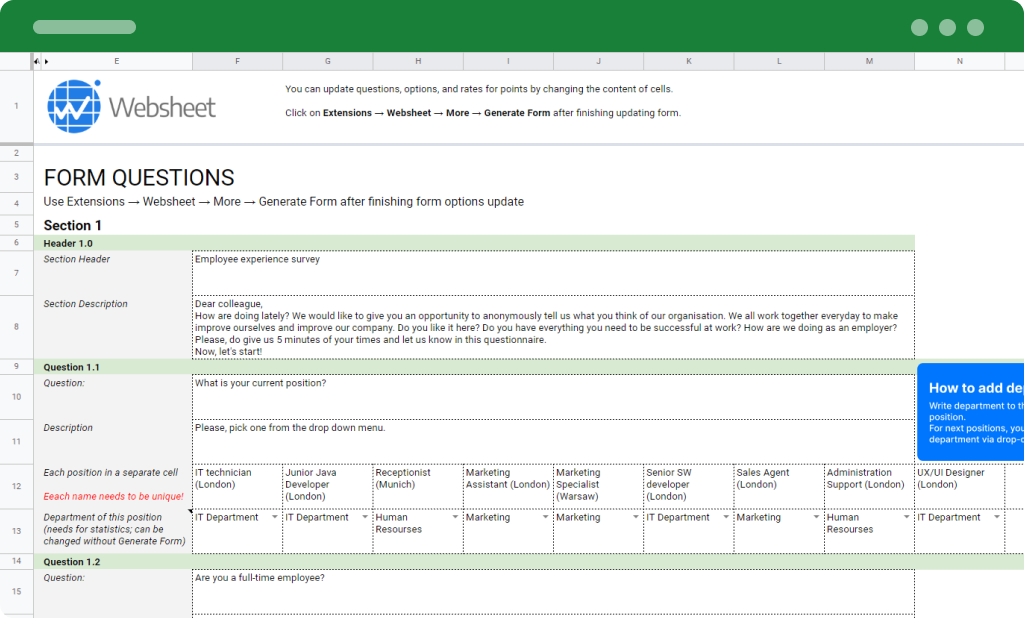
Task: Select the 'Administration Support (London)' cell
Action: 869,487
